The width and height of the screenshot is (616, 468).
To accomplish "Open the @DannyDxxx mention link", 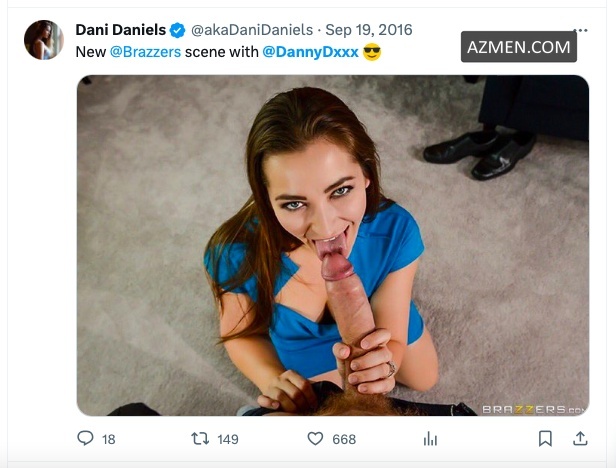I will pyautogui.click(x=310, y=51).
